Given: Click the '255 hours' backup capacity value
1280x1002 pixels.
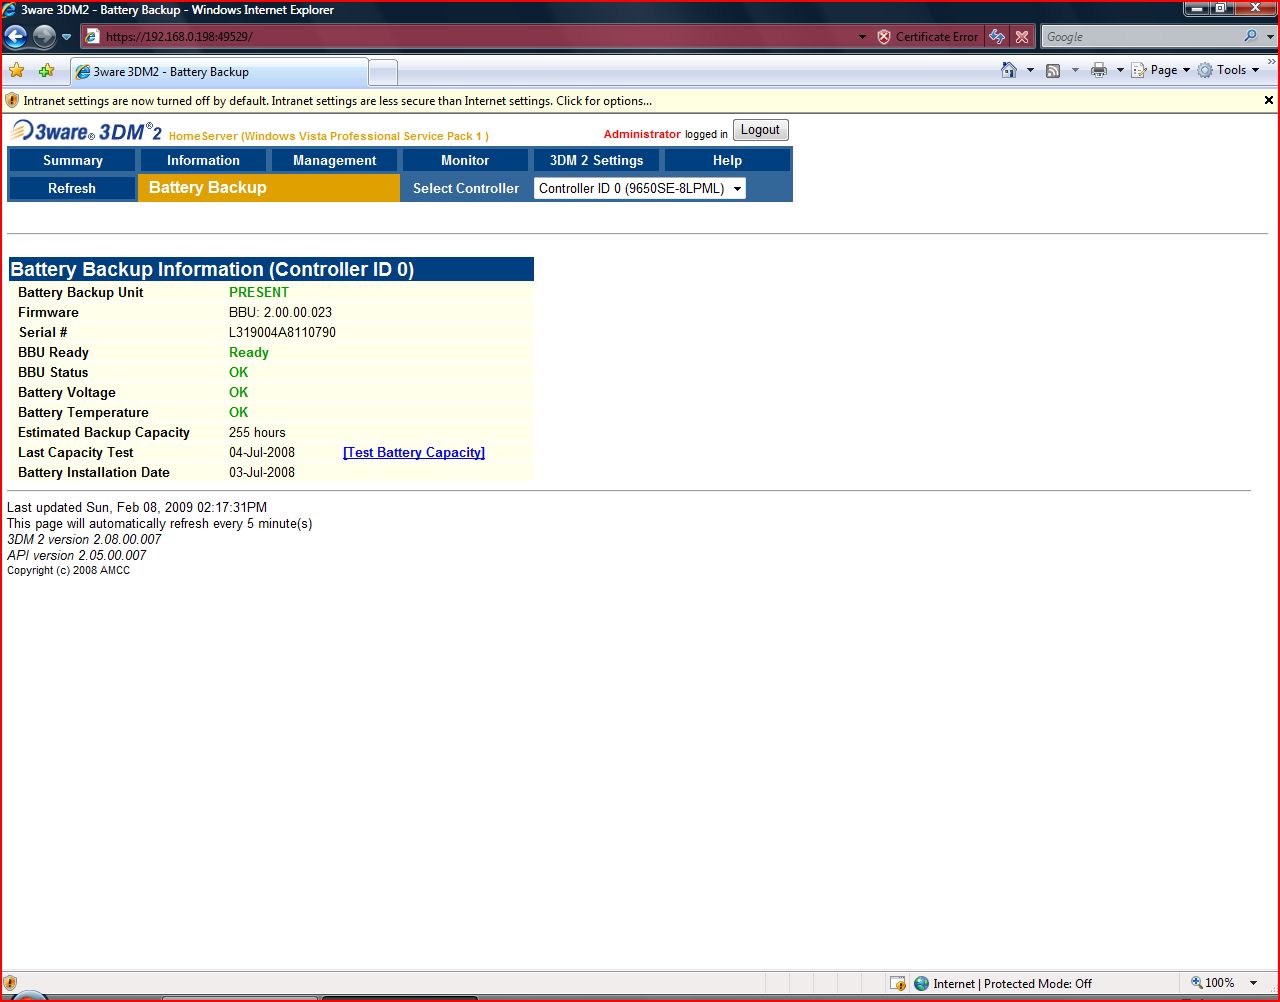Looking at the screenshot, I should point(257,432).
